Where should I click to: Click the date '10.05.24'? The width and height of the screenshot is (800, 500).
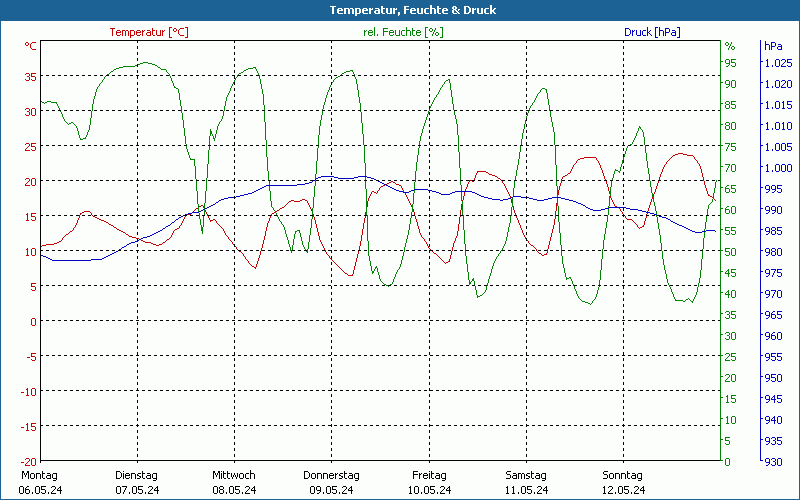(x=429, y=490)
